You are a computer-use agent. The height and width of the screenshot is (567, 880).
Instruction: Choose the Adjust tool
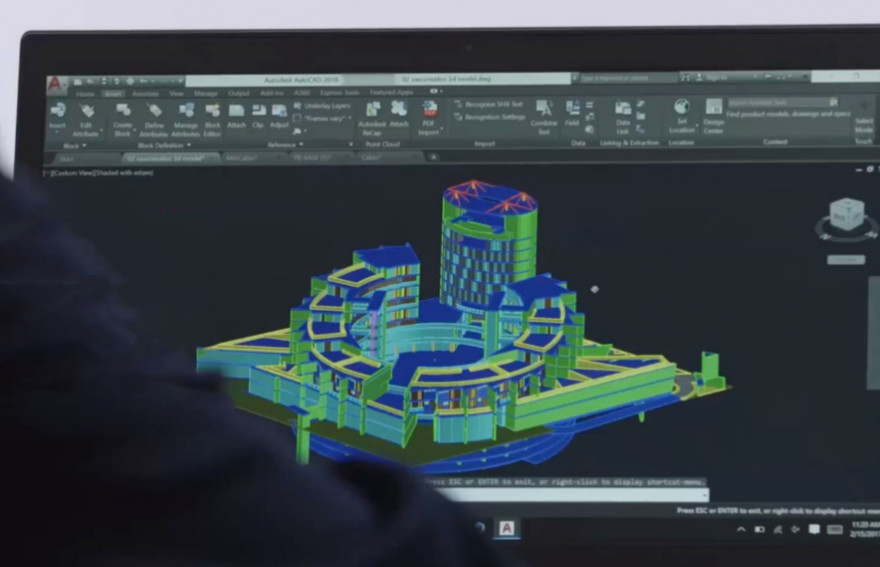tap(279, 116)
